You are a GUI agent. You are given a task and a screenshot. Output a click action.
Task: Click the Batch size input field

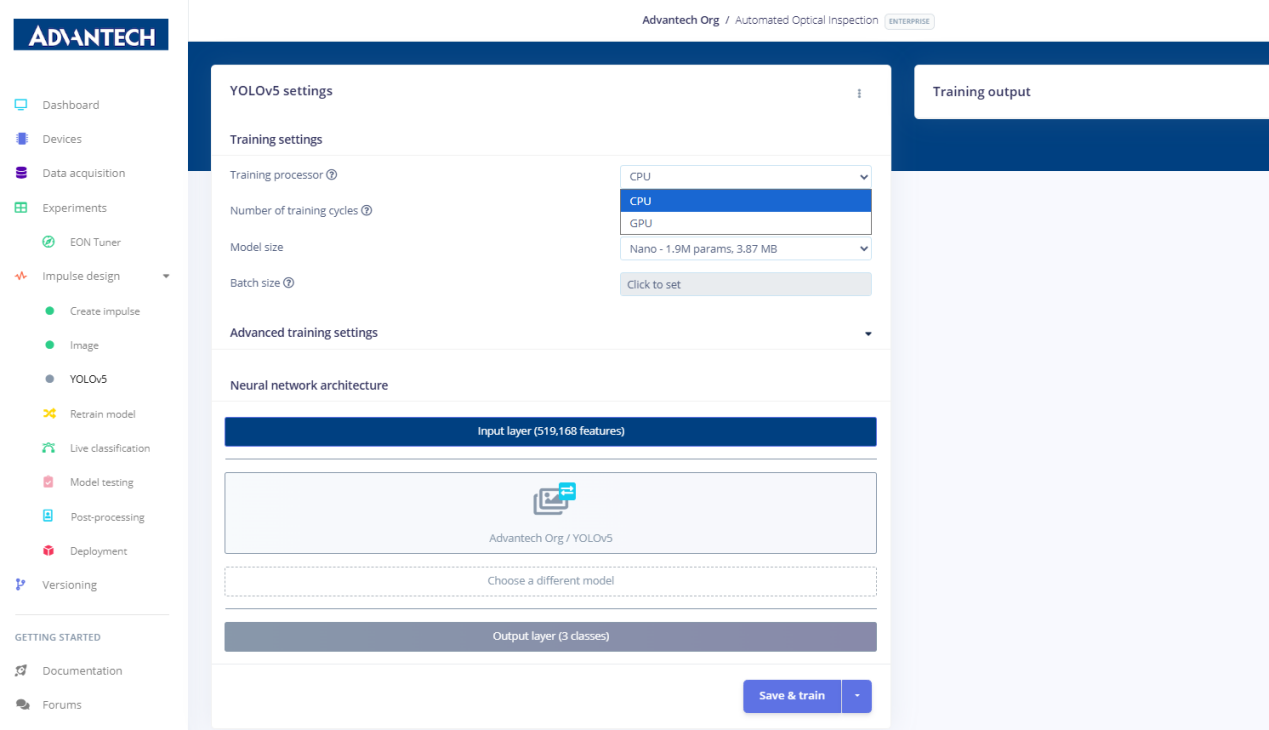(745, 285)
